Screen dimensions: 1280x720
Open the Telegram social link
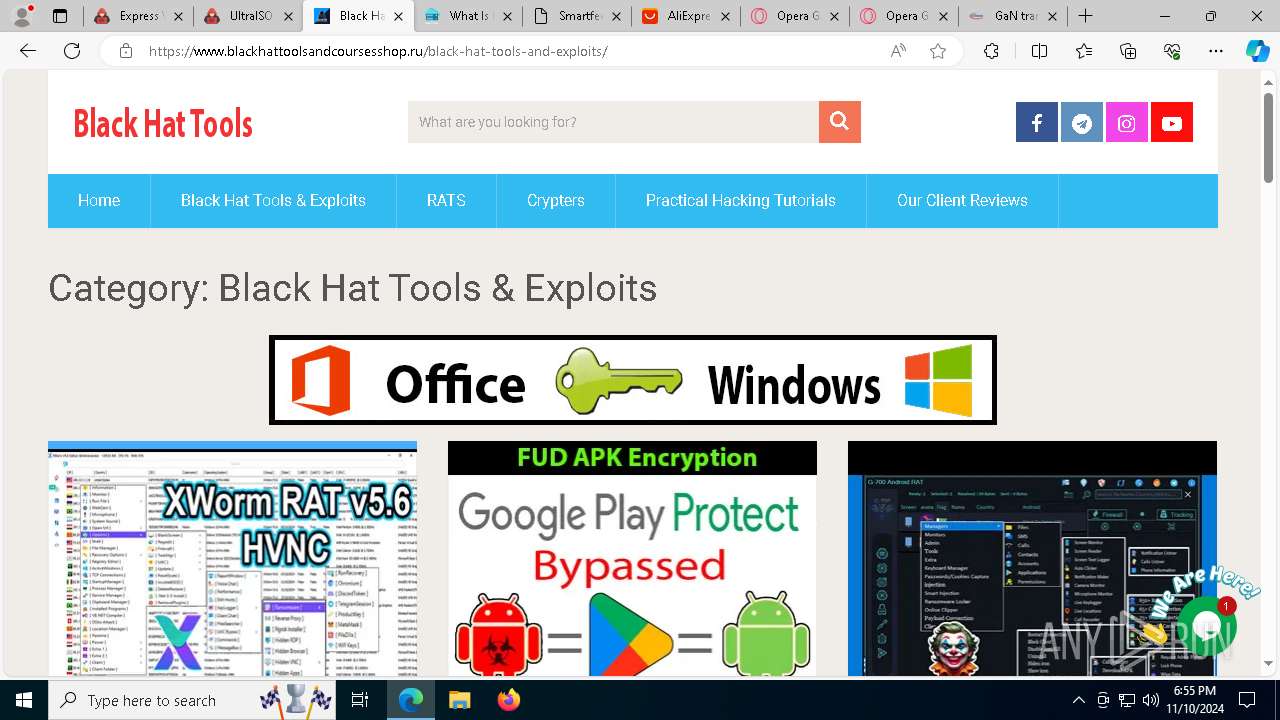pyautogui.click(x=1082, y=123)
